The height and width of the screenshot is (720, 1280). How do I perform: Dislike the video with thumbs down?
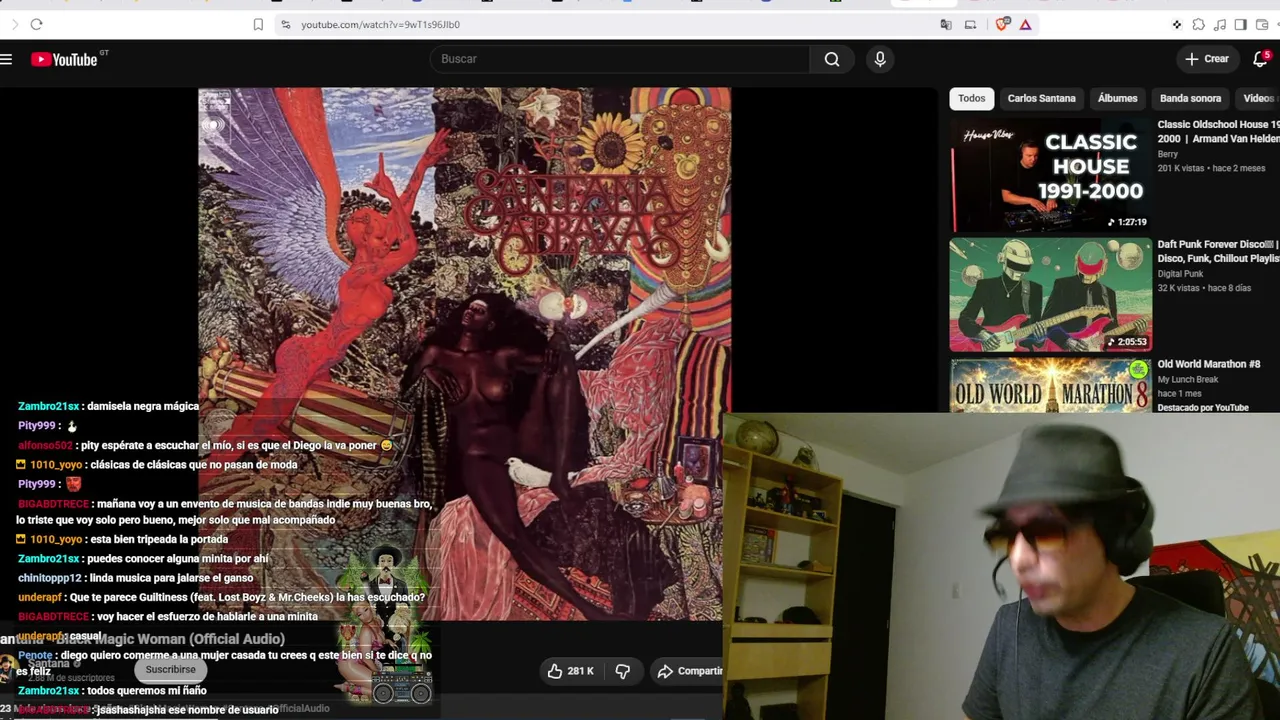point(622,671)
